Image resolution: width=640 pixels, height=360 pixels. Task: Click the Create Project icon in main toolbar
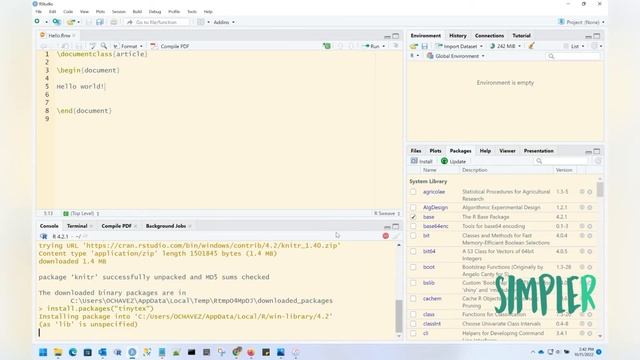tap(56, 22)
